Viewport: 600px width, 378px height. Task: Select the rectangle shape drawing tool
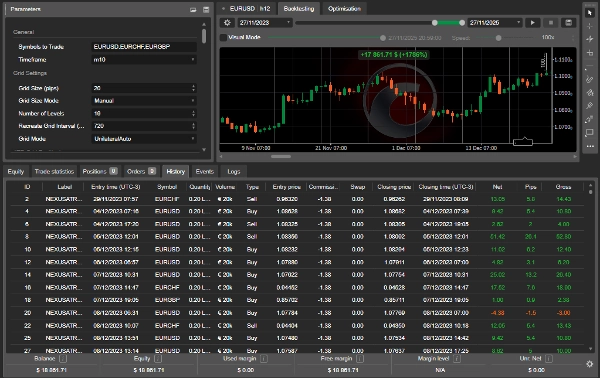590,133
